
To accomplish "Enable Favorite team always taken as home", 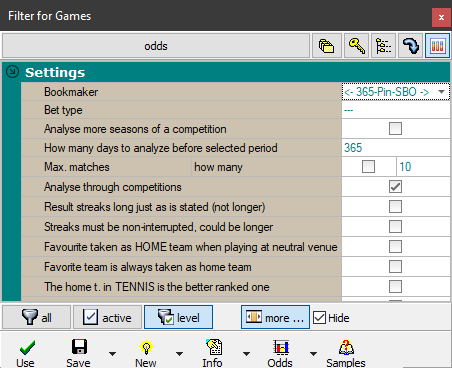I will 395,266.
